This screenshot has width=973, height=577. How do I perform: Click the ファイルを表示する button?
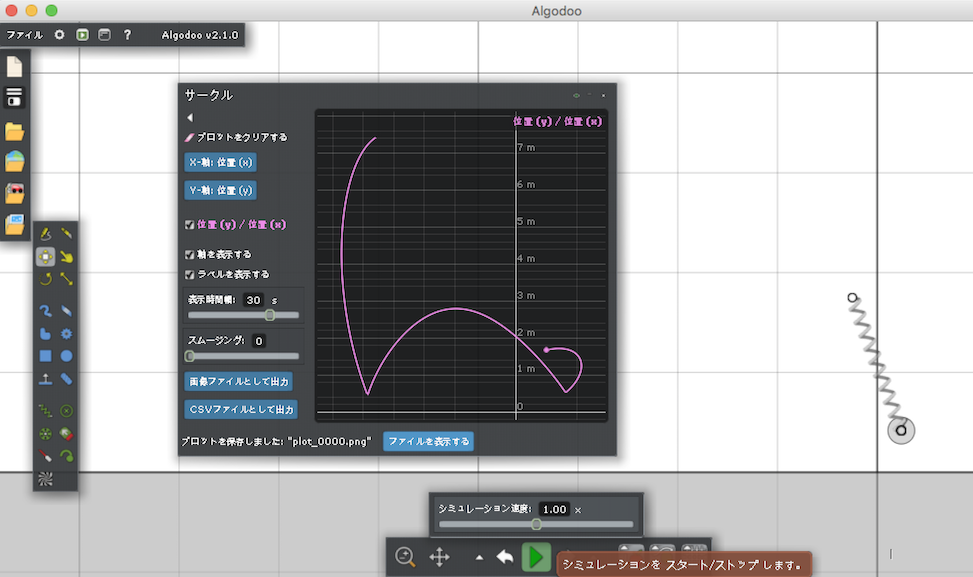[x=428, y=441]
